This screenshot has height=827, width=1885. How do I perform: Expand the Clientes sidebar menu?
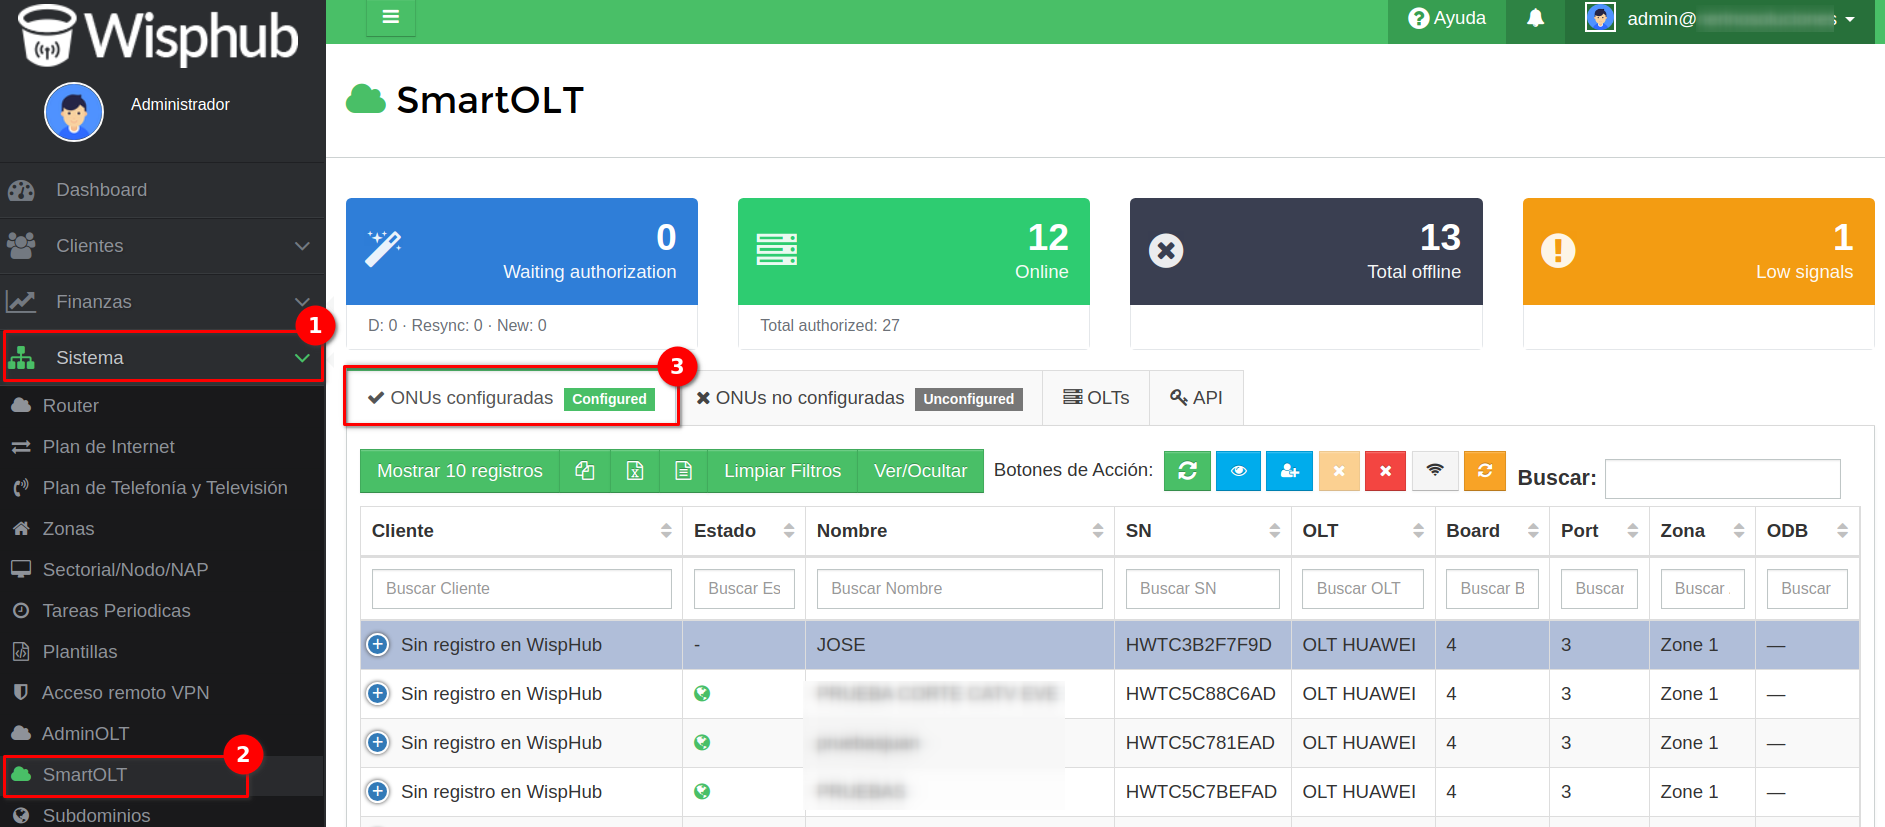[x=163, y=246]
